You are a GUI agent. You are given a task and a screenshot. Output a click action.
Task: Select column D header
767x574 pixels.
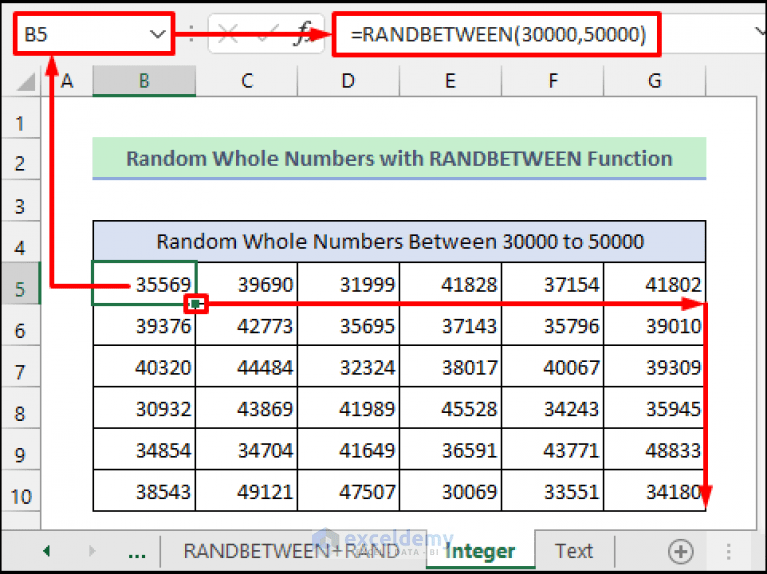pos(348,81)
